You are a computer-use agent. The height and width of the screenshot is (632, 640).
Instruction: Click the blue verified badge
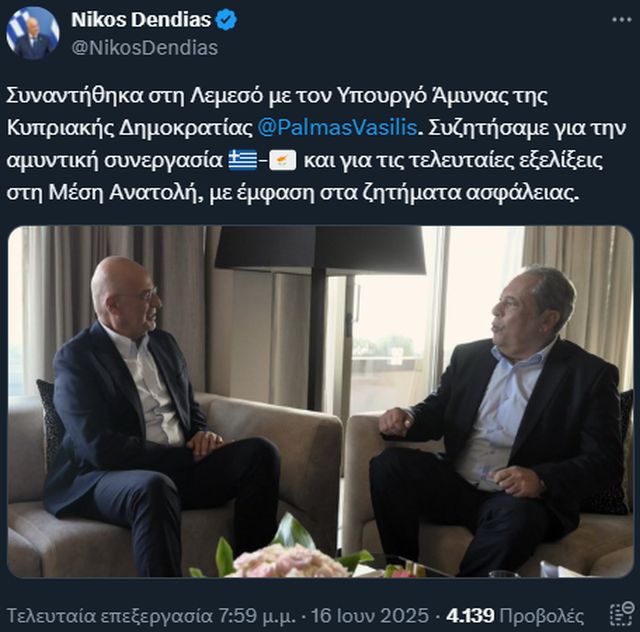pos(226,20)
